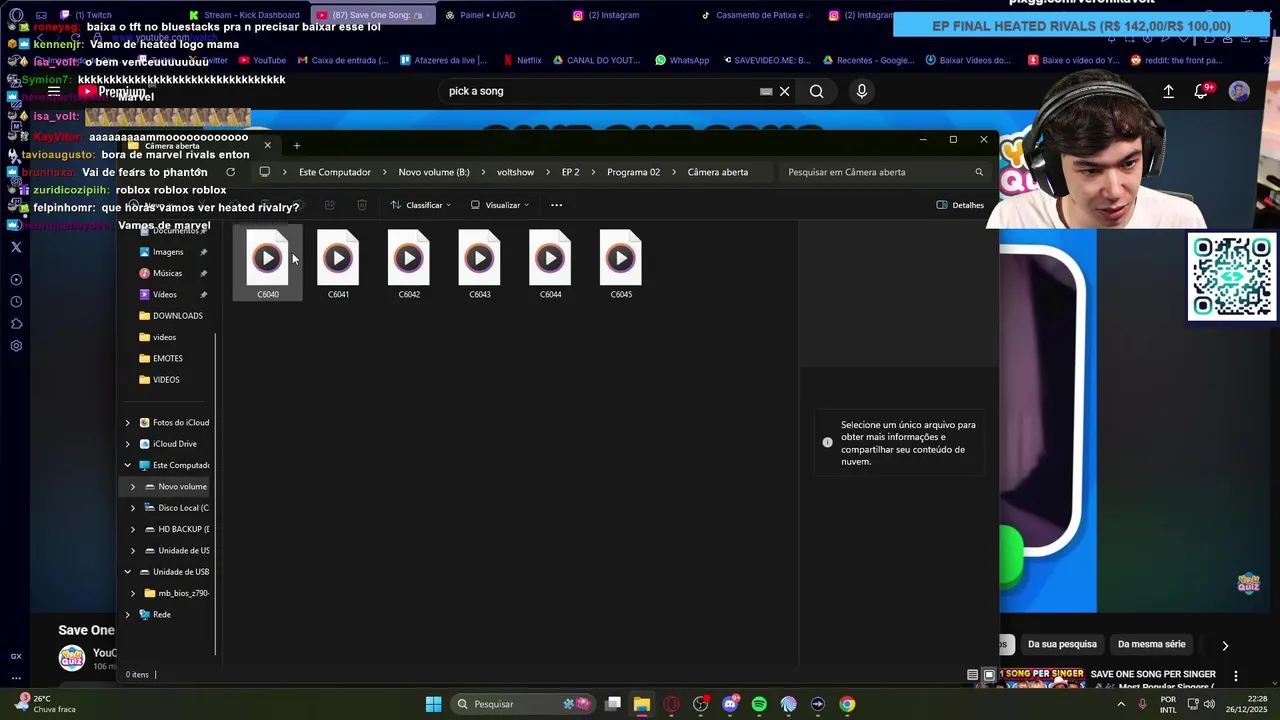The height and width of the screenshot is (720, 1280).
Task: Toggle the Detalhes pane button
Action: [960, 205]
